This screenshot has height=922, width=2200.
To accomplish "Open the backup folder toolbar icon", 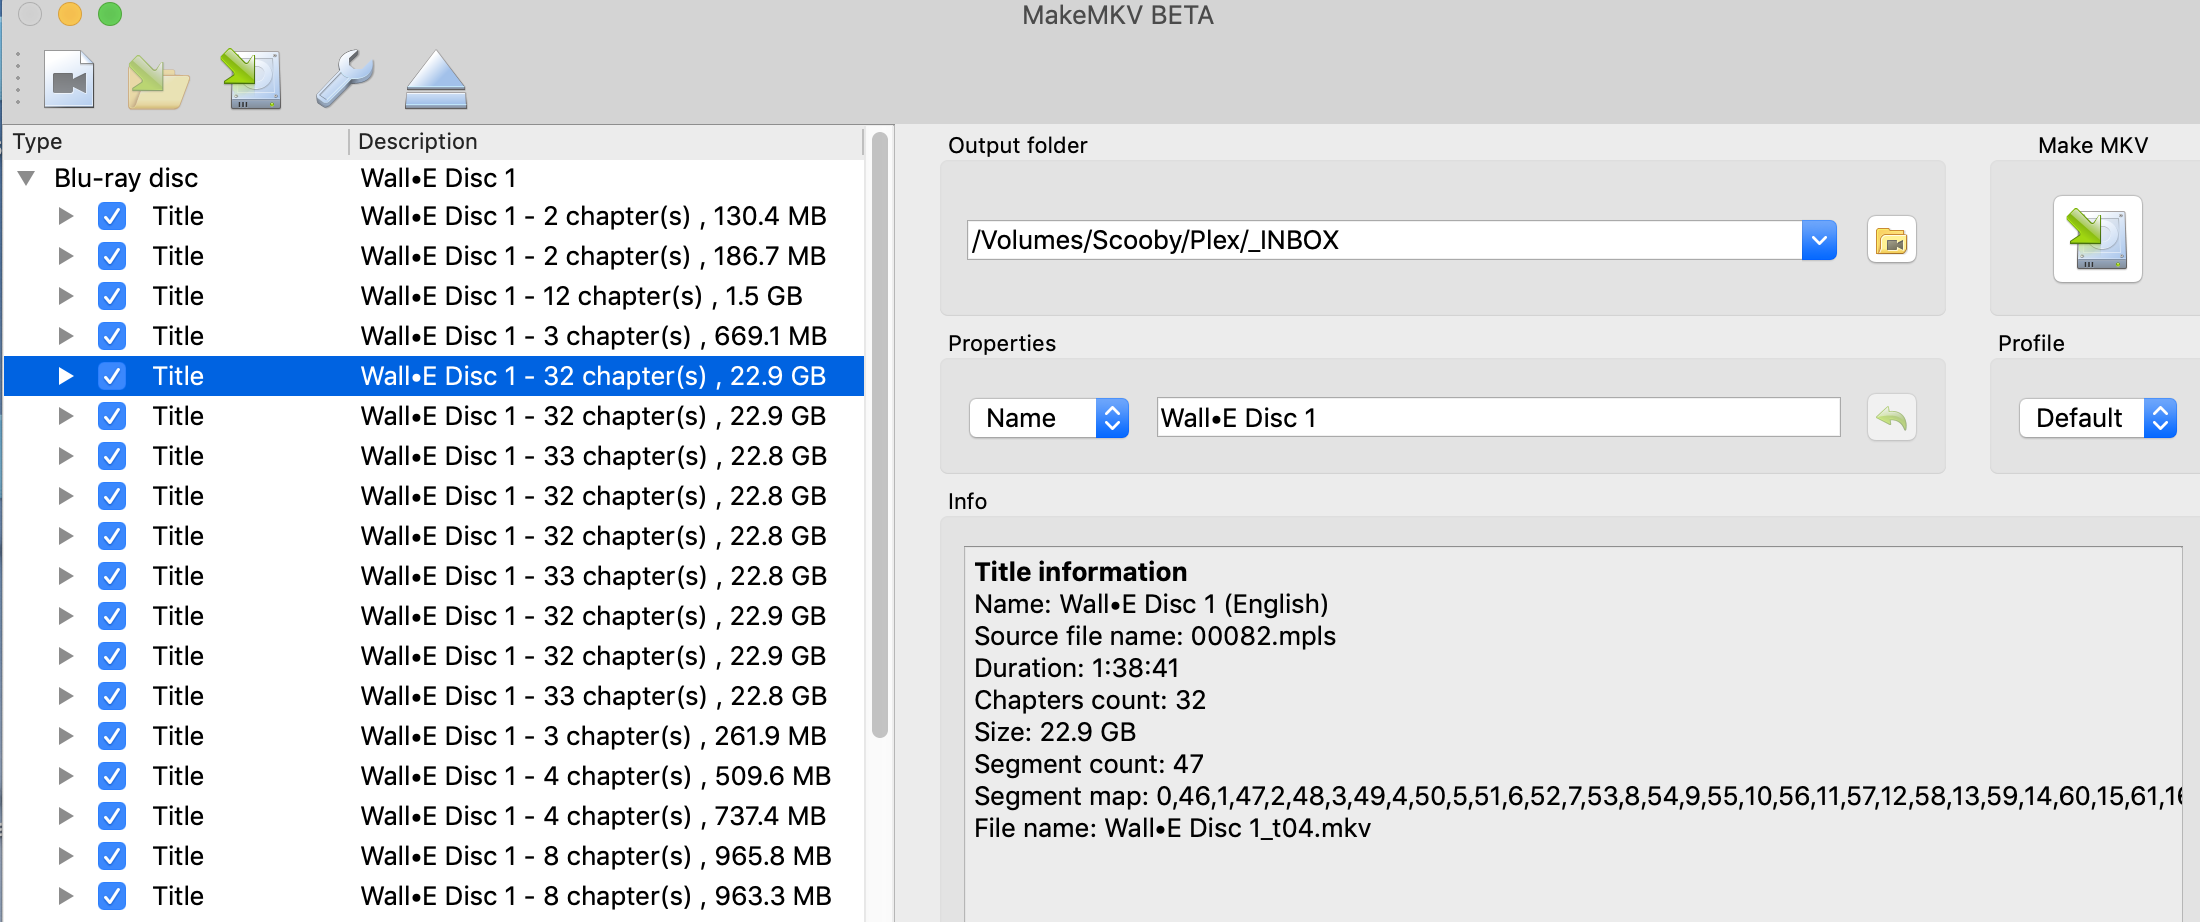I will tap(158, 81).
